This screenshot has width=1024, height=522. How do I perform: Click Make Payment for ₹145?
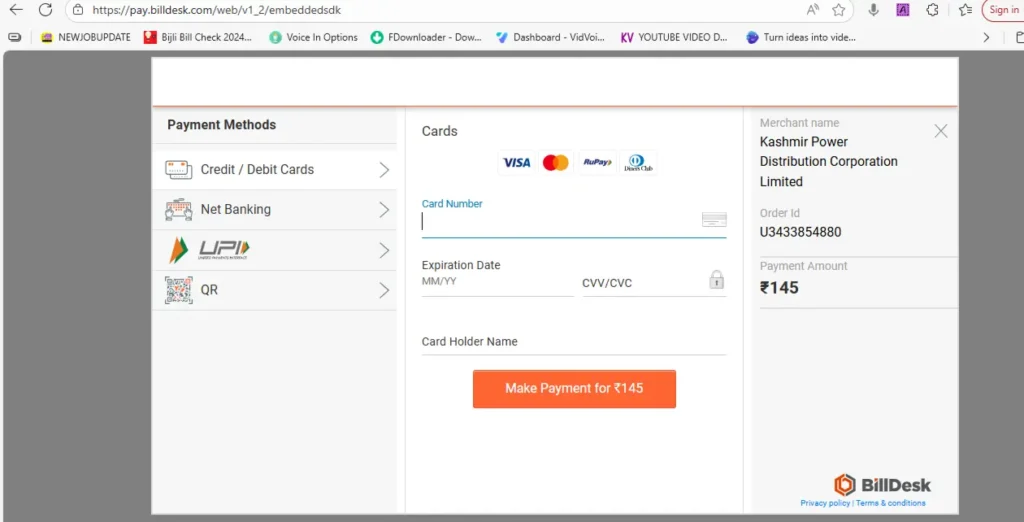pyautogui.click(x=574, y=389)
